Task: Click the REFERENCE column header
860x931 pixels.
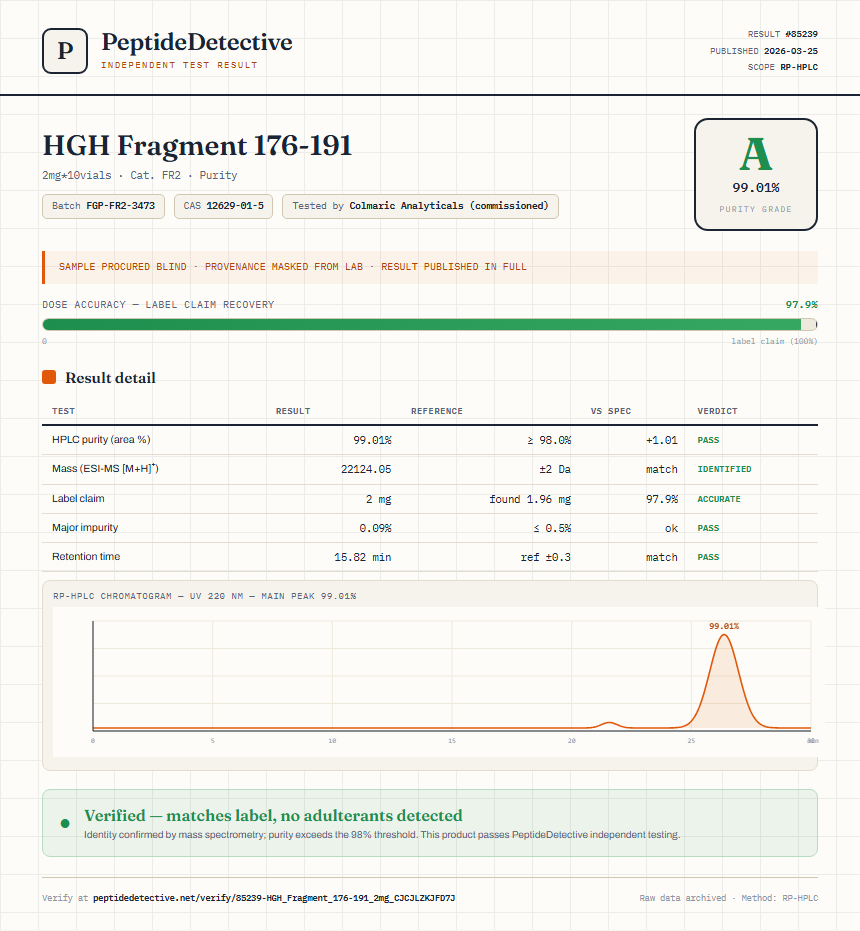Action: [x=437, y=411]
